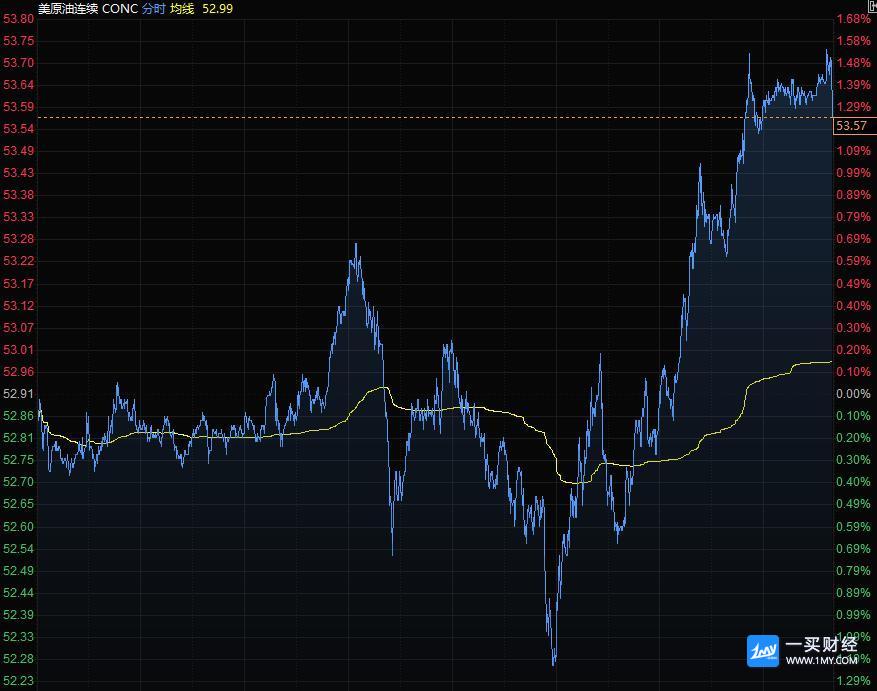Viewport: 877px width, 691px height.
Task: Click the 52.60 price axis label
Action: (18, 527)
